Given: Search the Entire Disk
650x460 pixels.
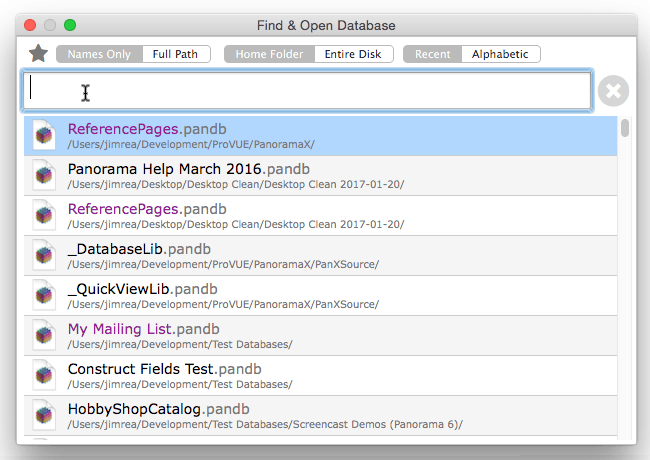Looking at the screenshot, I should (354, 54).
